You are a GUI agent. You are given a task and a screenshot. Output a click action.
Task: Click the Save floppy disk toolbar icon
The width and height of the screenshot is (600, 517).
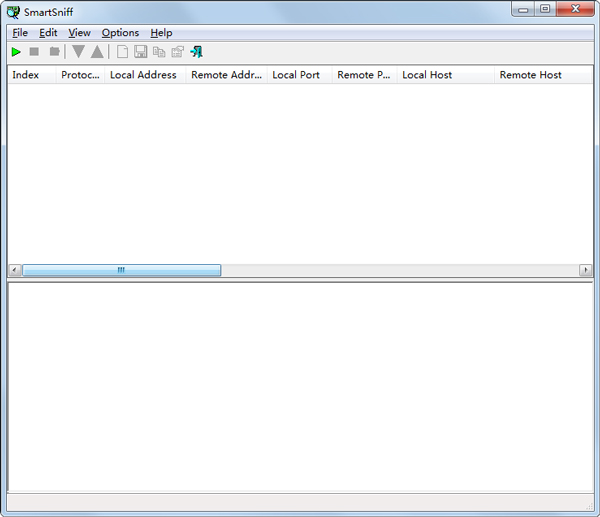[140, 52]
